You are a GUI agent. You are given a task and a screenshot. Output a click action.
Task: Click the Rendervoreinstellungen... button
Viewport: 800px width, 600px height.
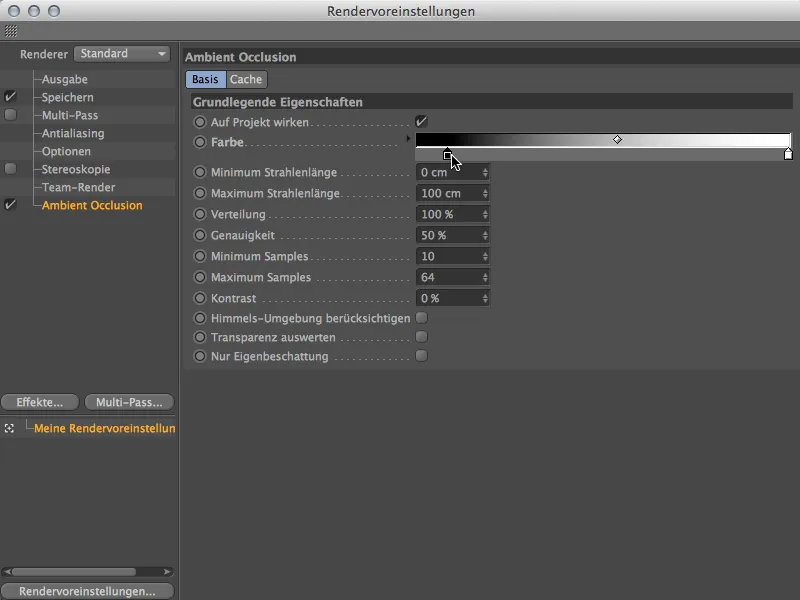click(88, 590)
